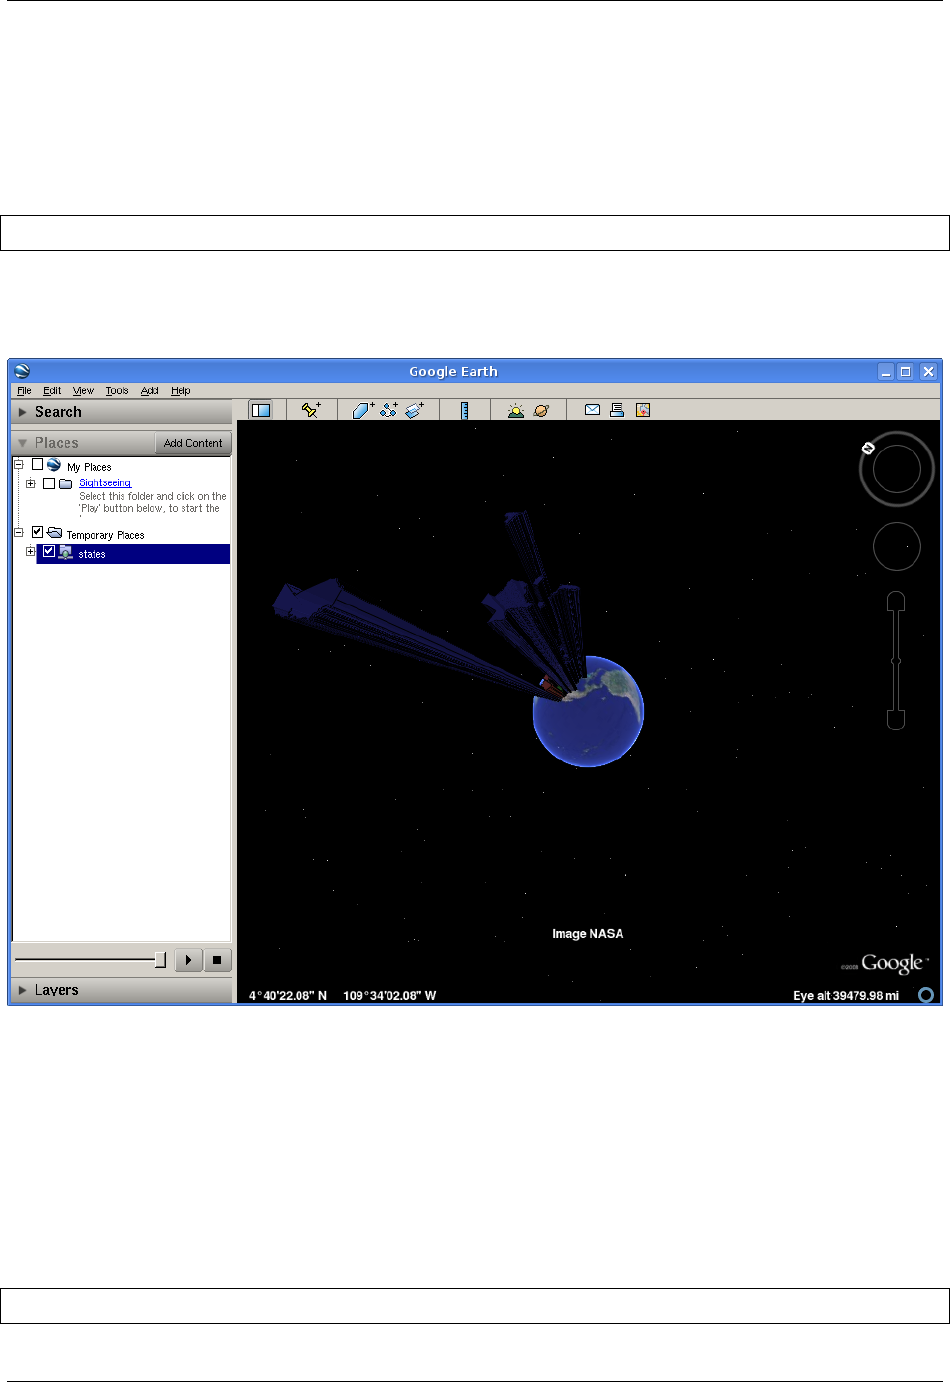Click the tour opacity slider handle
This screenshot has width=950, height=1382.
(x=160, y=960)
